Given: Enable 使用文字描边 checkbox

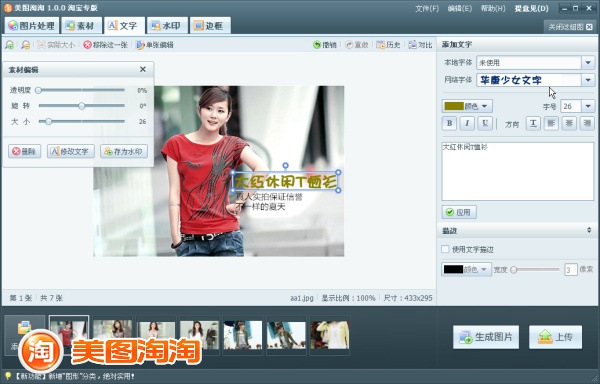Looking at the screenshot, I should pyautogui.click(x=445, y=249).
